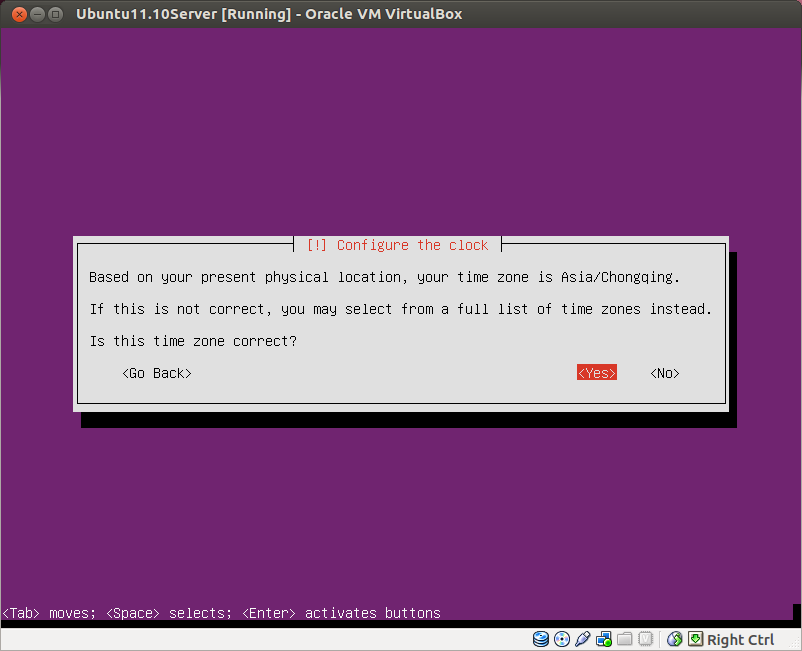
Task: Click the Tab key hint text
Action: [x=20, y=613]
